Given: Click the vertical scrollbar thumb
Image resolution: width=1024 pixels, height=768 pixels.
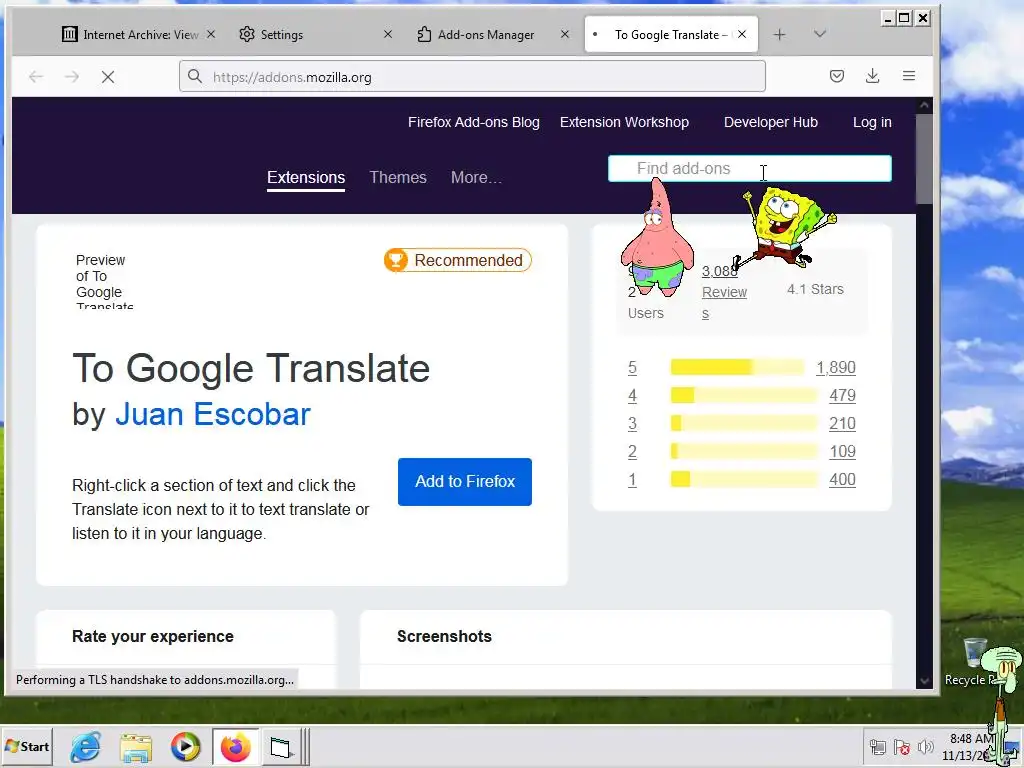Looking at the screenshot, I should pos(924,159).
